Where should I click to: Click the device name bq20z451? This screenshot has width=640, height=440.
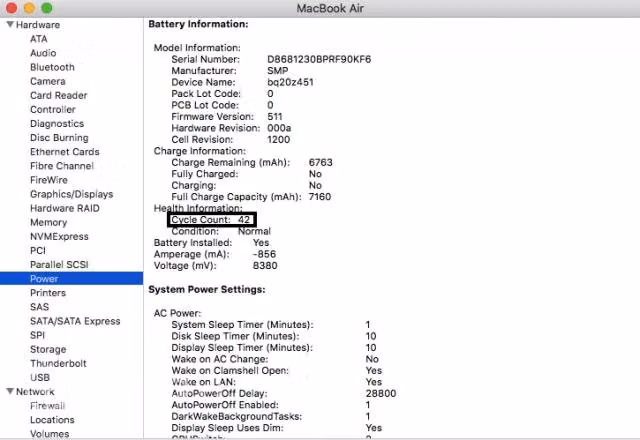[x=290, y=82]
